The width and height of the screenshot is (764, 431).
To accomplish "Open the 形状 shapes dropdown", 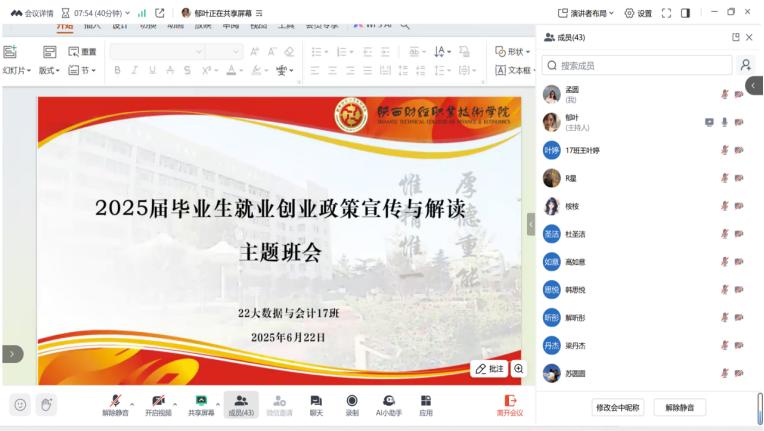I will click(512, 51).
